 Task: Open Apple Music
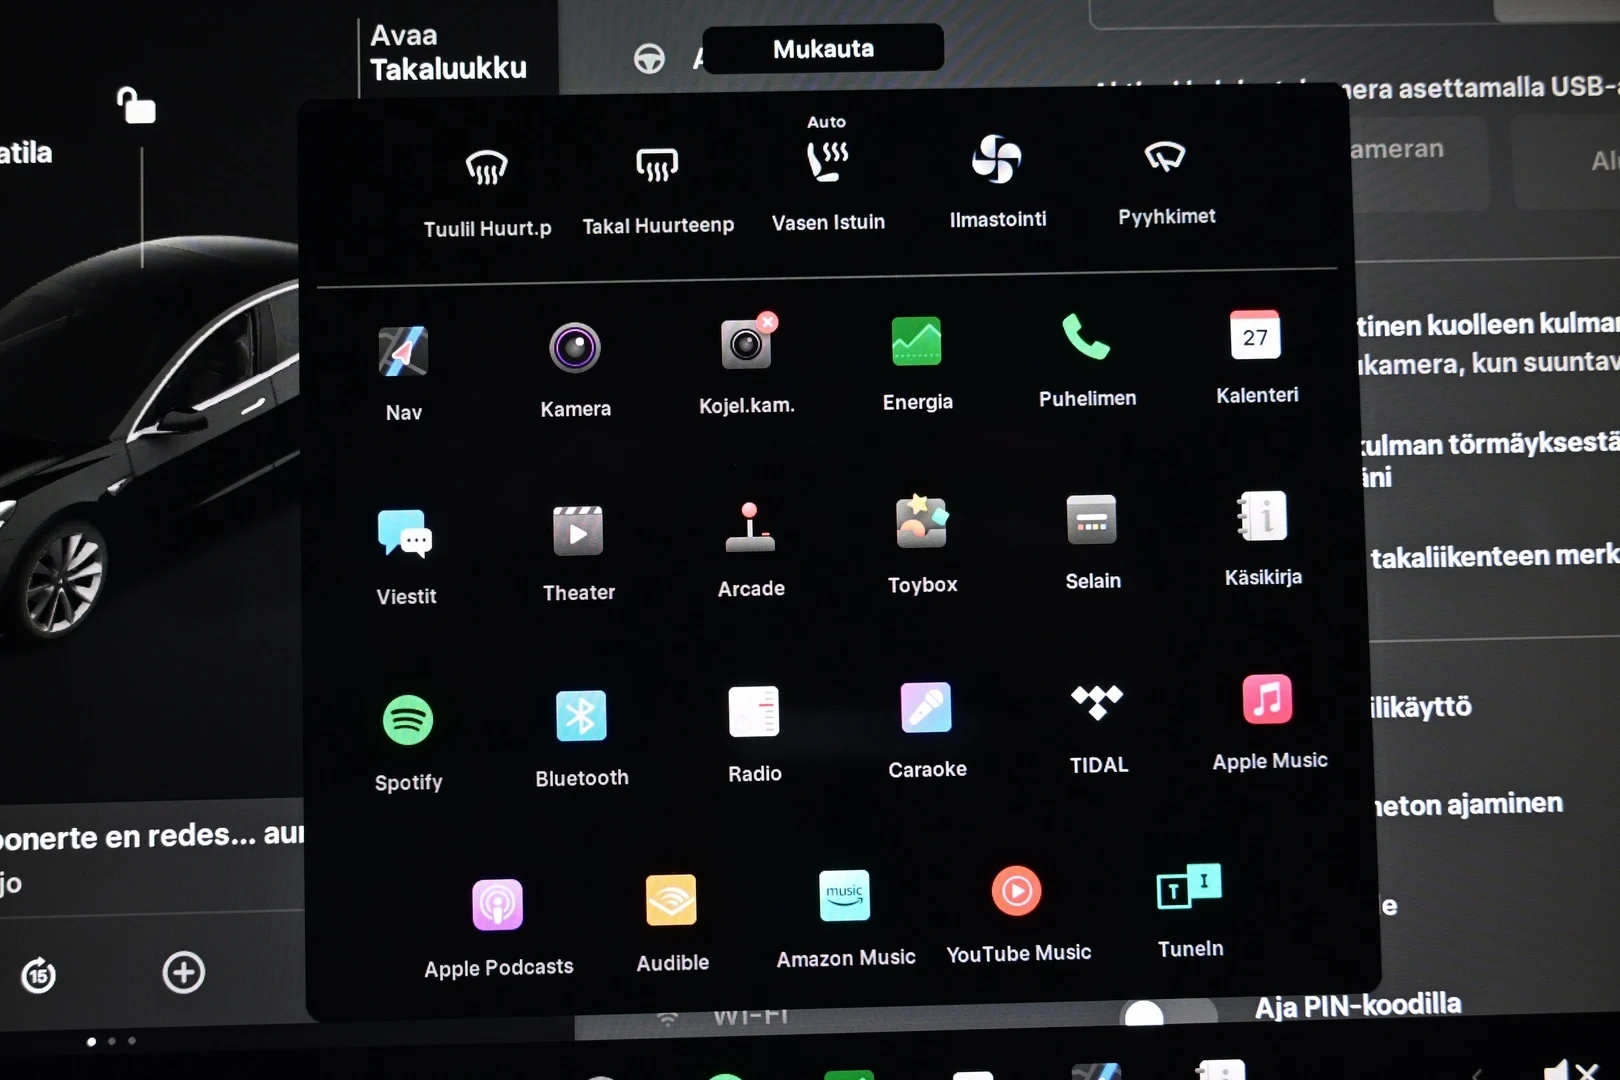(x=1268, y=699)
